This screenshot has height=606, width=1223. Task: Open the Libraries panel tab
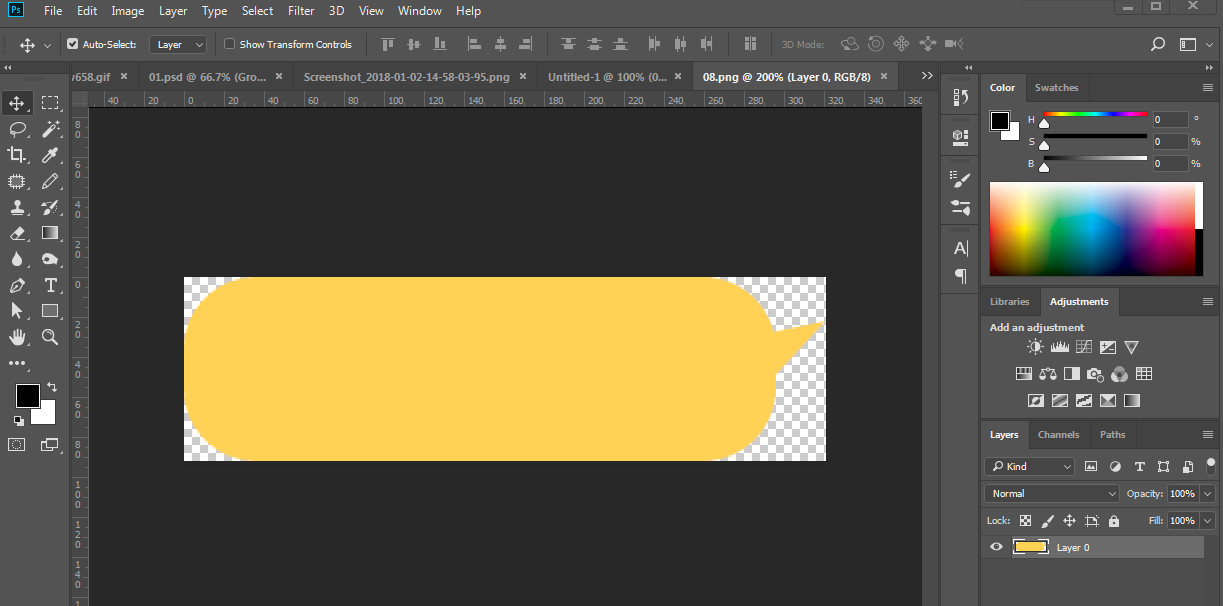[1009, 302]
